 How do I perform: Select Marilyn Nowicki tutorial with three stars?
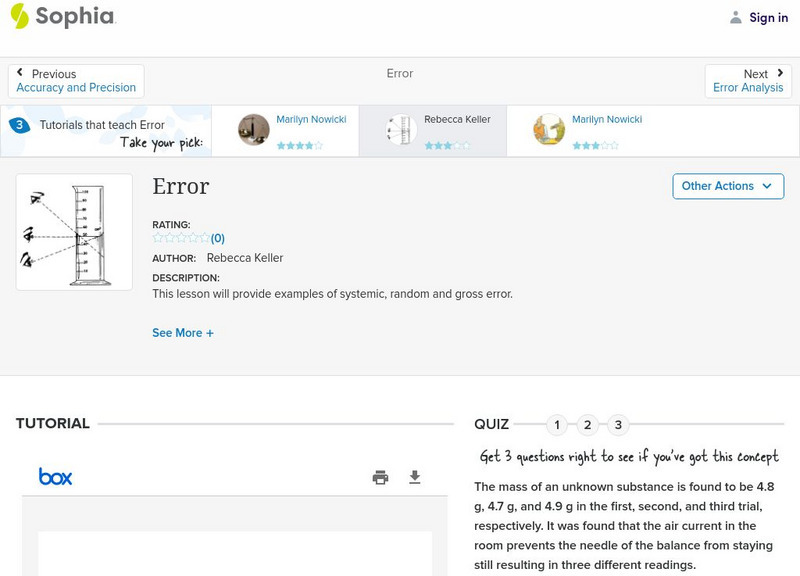coord(581,131)
